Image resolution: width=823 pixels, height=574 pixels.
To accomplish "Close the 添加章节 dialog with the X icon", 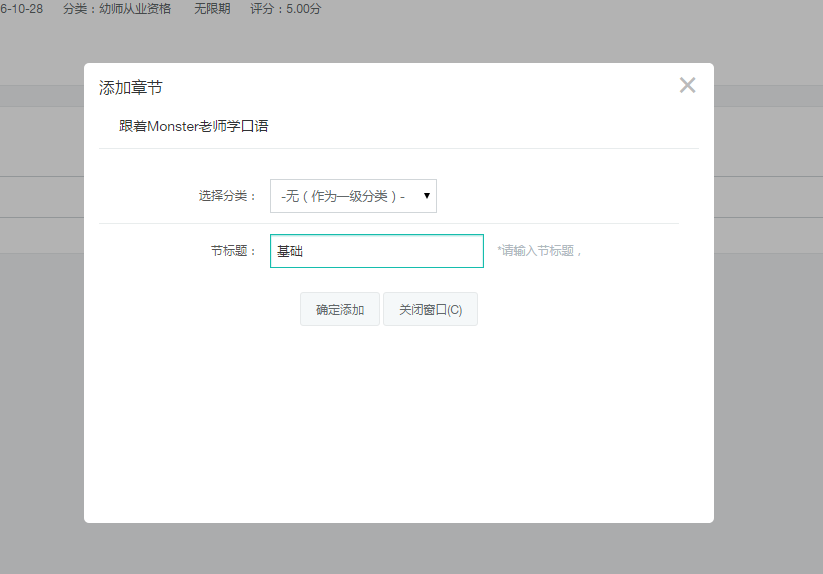I will click(x=687, y=85).
